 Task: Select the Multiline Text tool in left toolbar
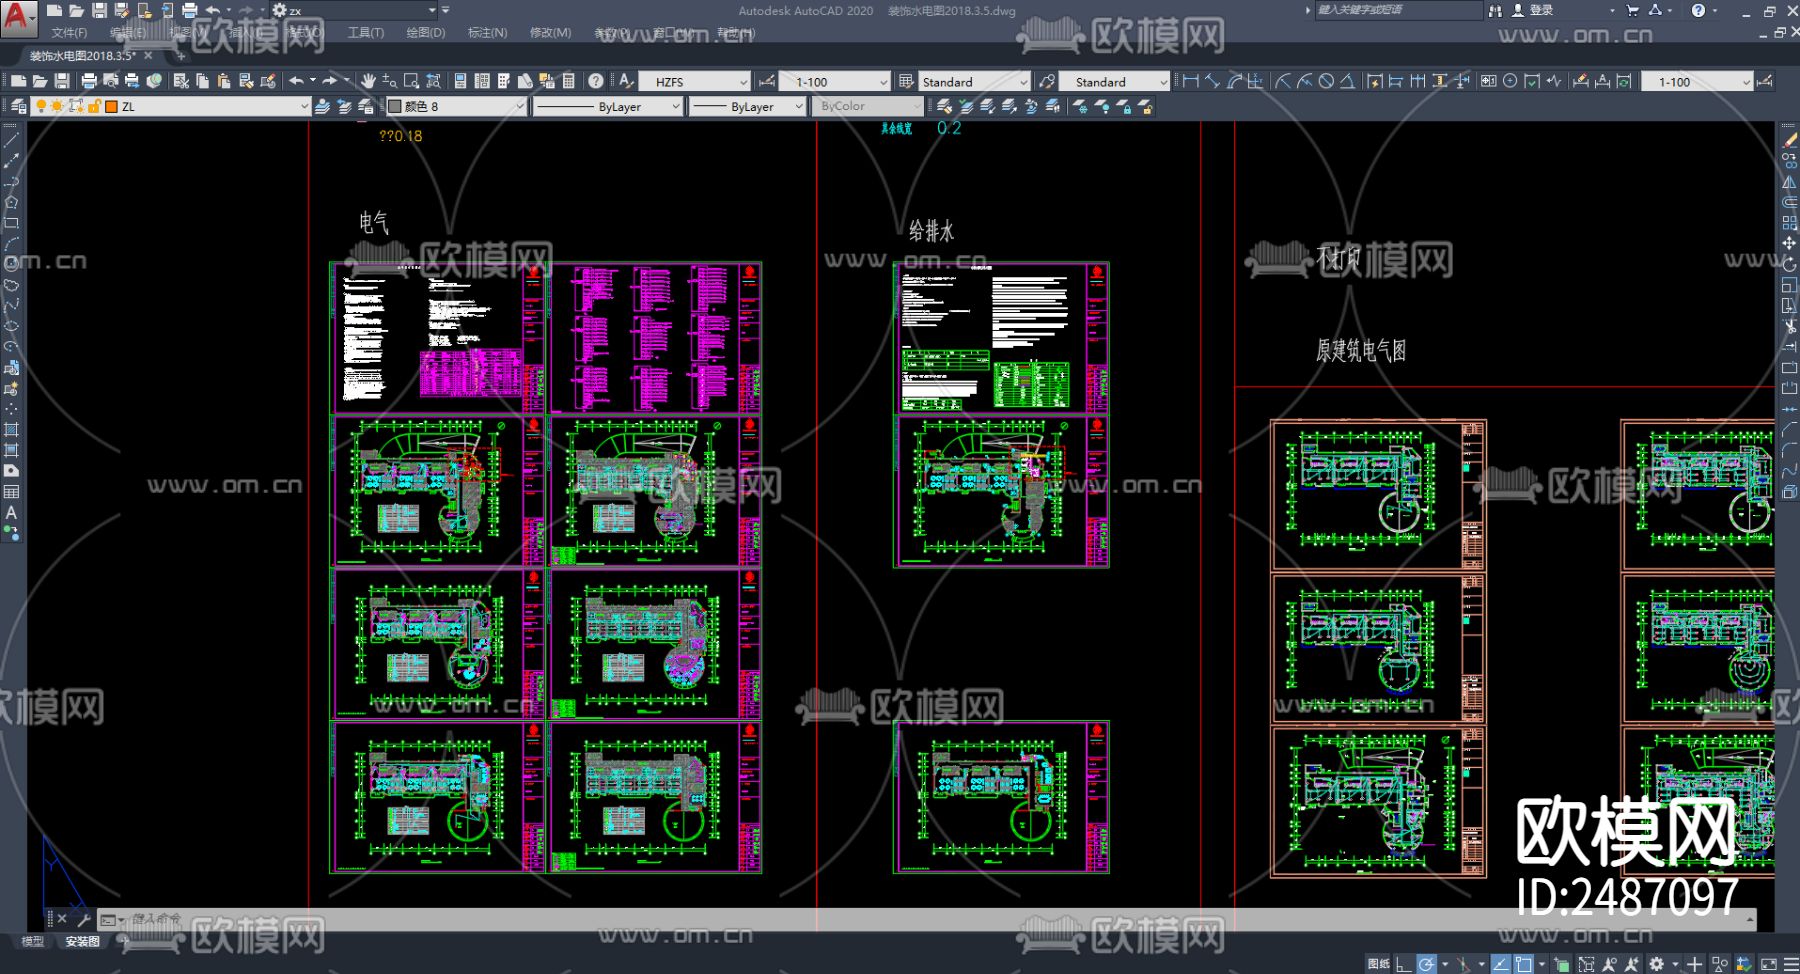coord(11,513)
